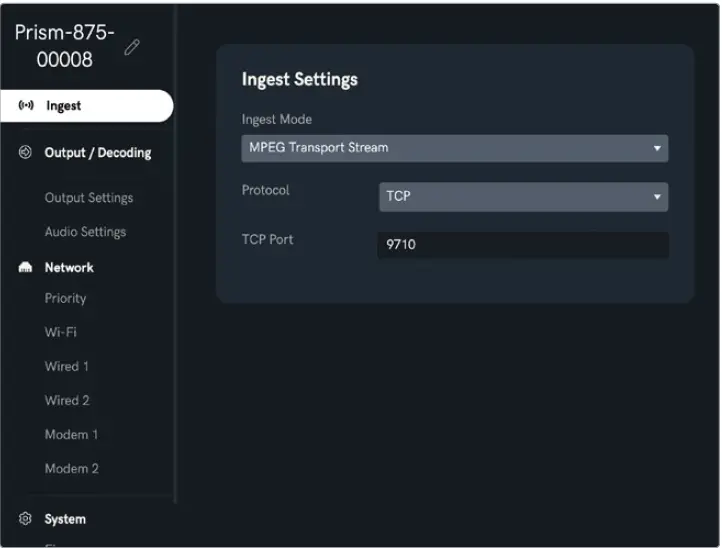Click the System gear icon
Image resolution: width=722 pixels, height=548 pixels.
point(26,519)
